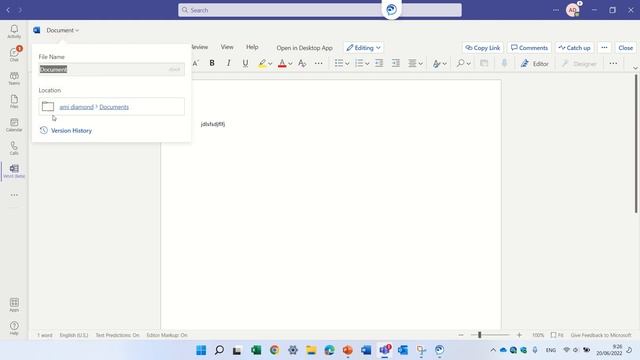Open the user profile avatar
640x360 pixels.
tap(573, 10)
